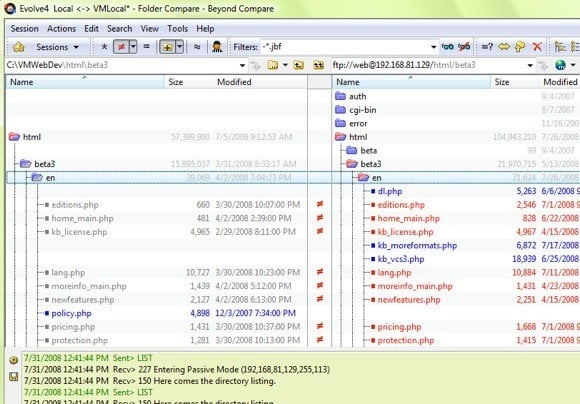Open the right path history dropdown
Image resolution: width=580 pixels, height=404 pixels.
point(530,65)
